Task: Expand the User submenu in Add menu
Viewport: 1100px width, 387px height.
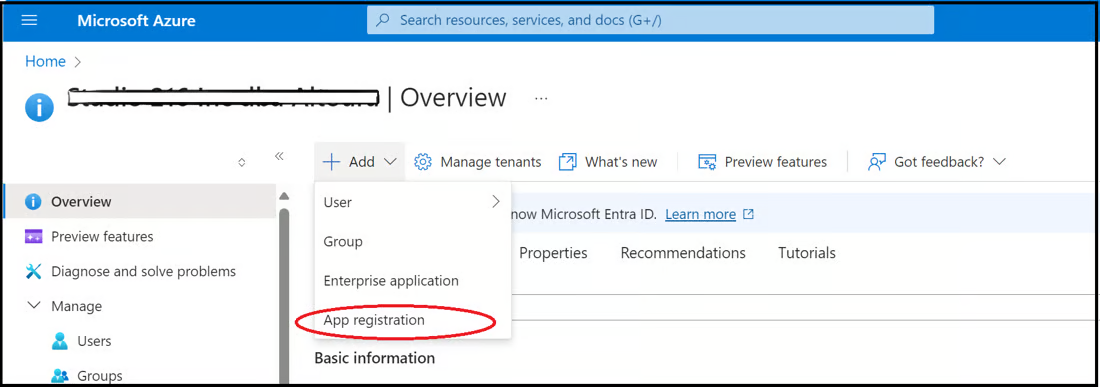Action: [412, 202]
